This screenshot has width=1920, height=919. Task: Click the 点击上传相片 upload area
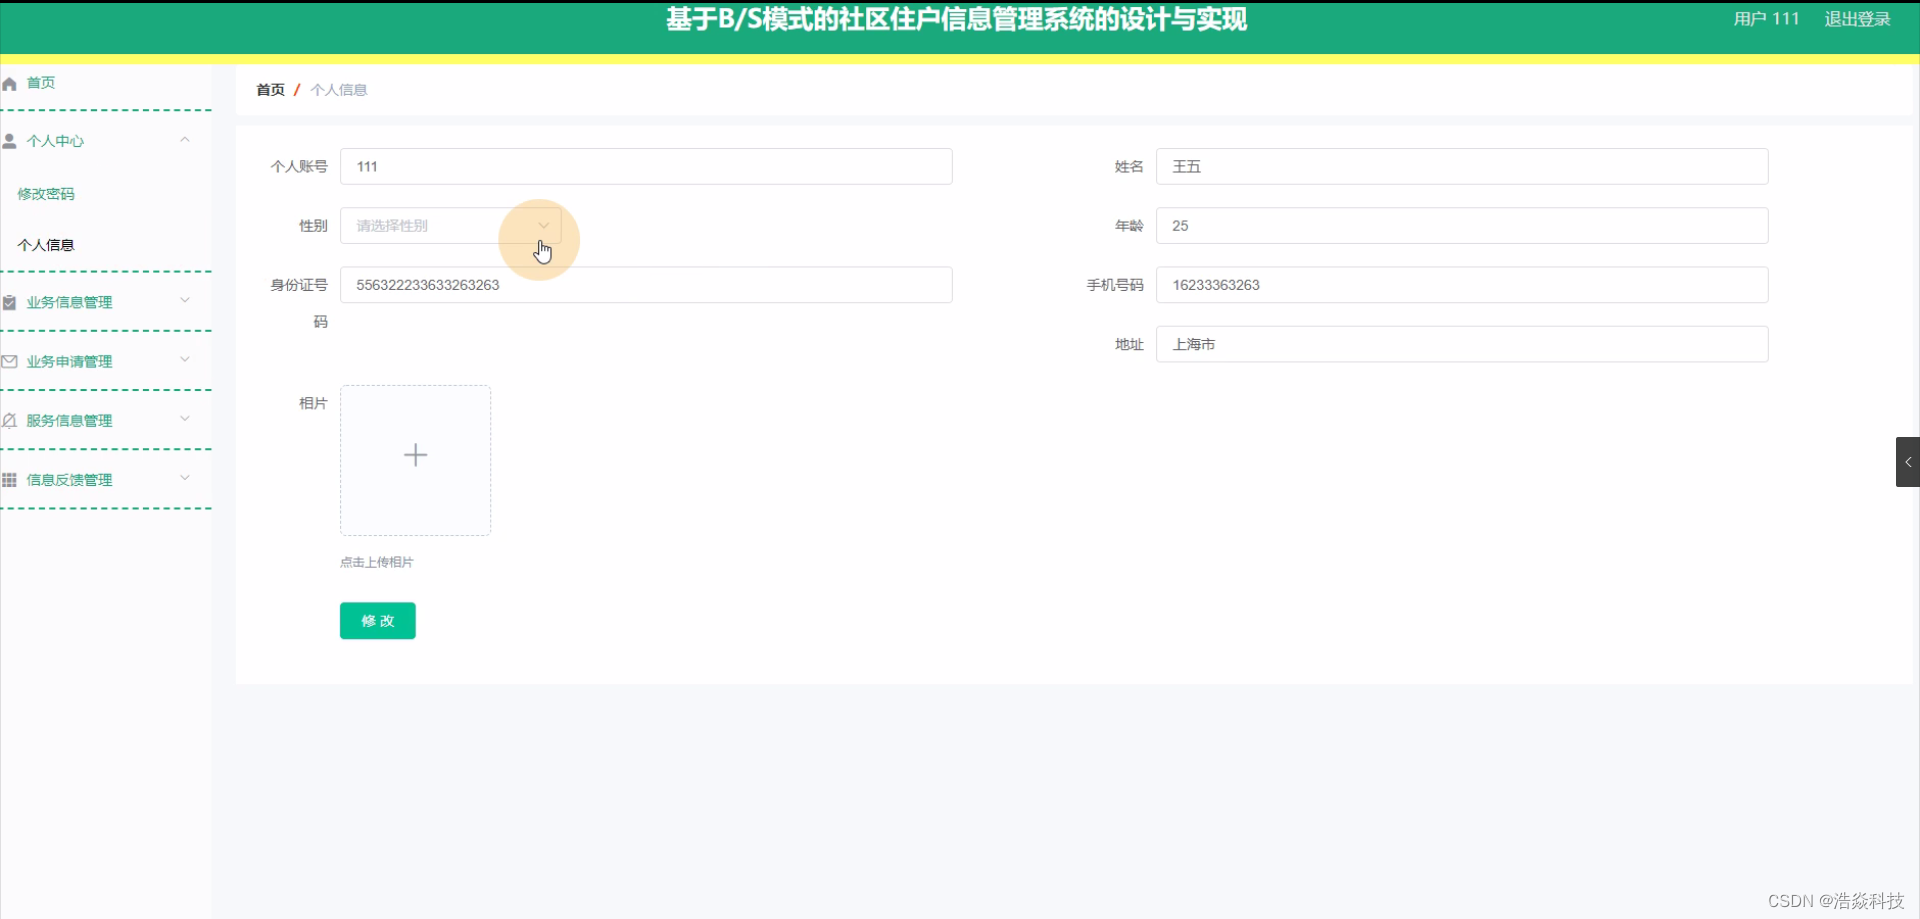[x=376, y=561]
